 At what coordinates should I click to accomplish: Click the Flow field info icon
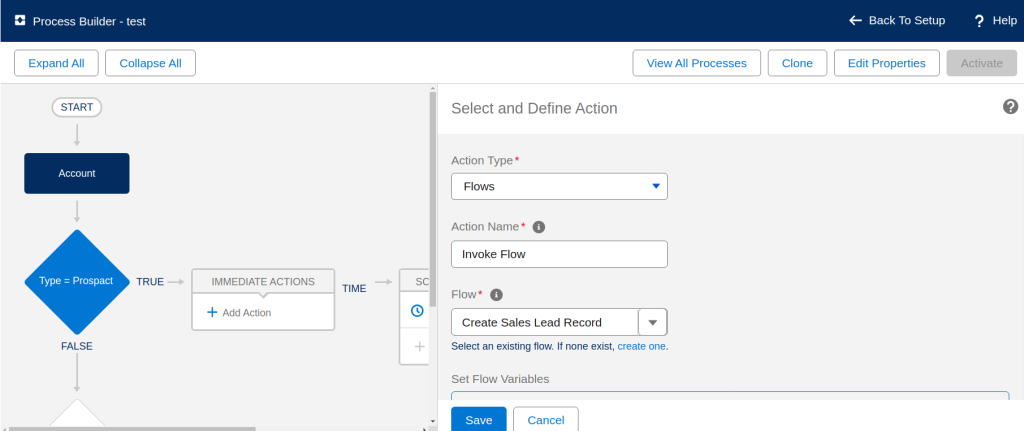point(496,295)
